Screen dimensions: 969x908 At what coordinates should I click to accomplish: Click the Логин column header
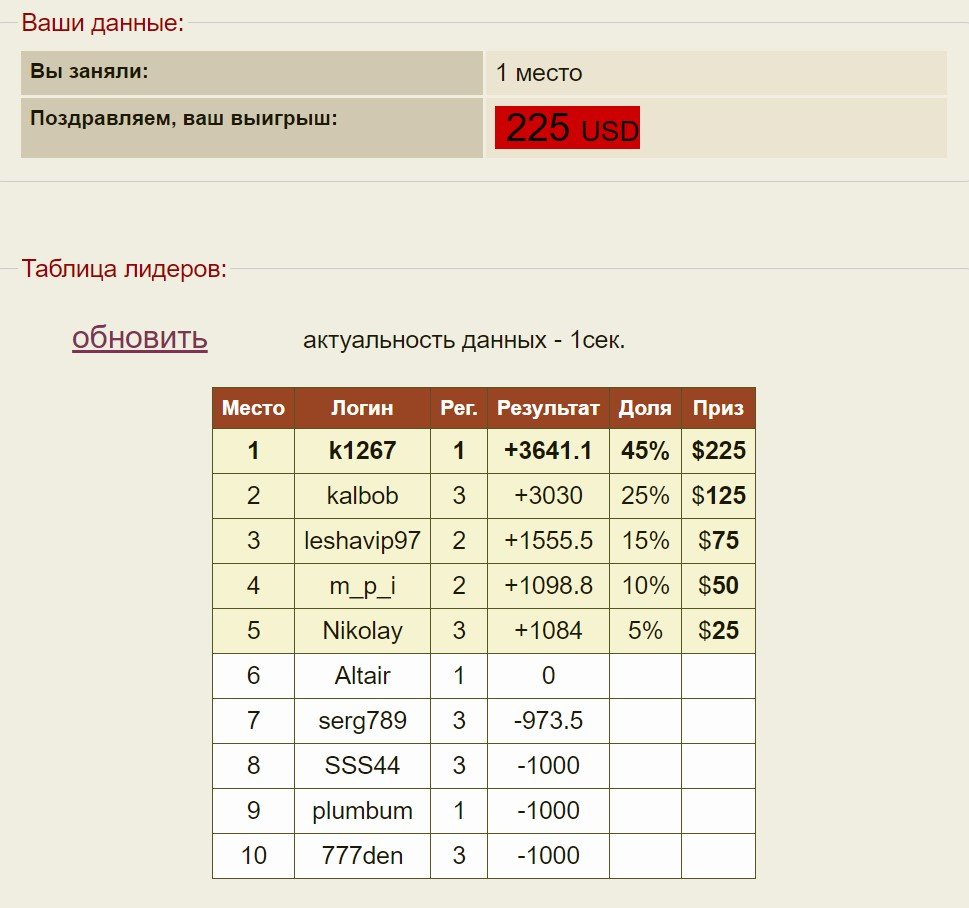[x=362, y=408]
